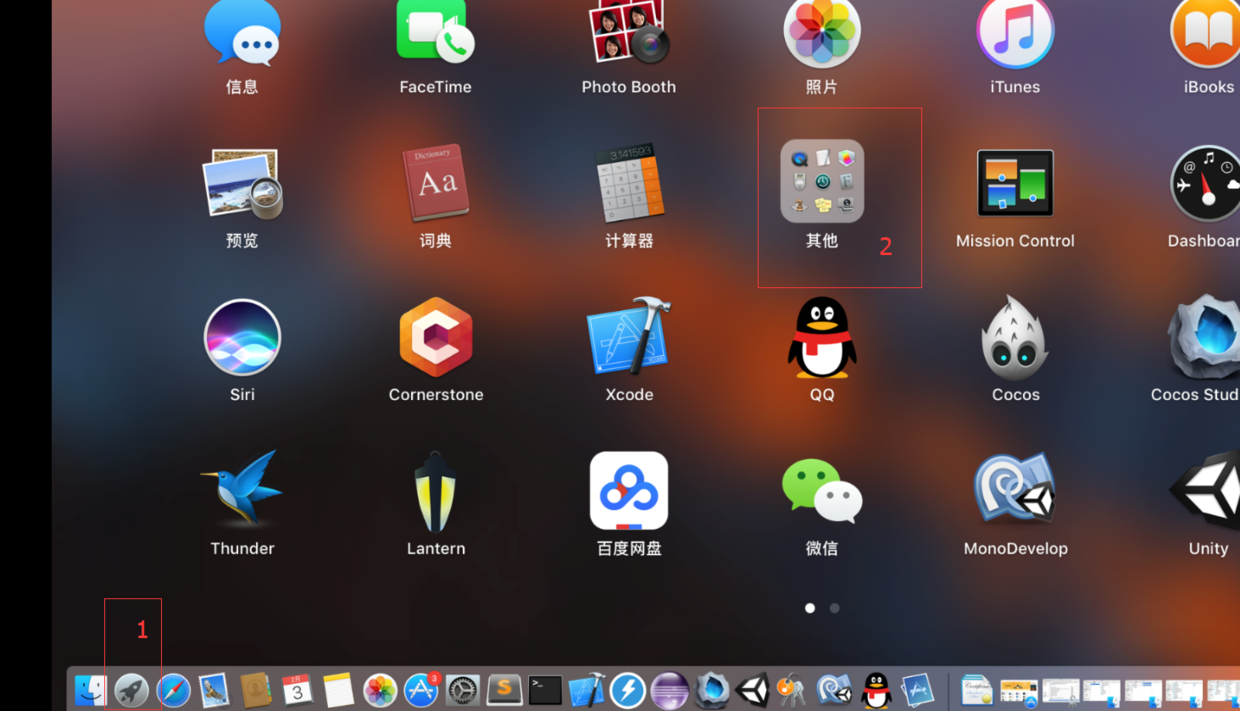
Task: Switch to the second Launchpad page dot
Action: point(834,607)
